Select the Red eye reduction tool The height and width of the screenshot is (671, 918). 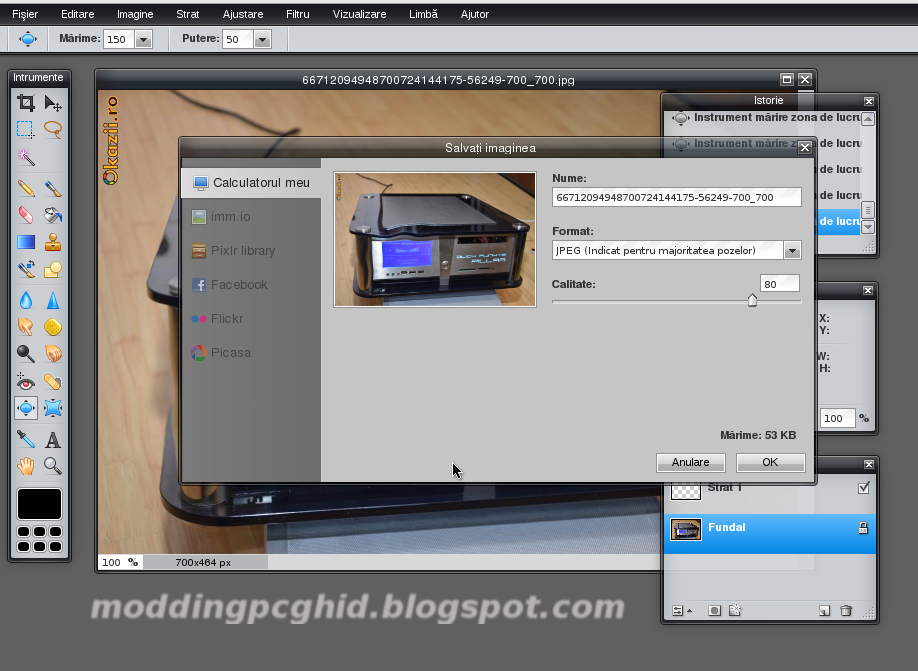(x=25, y=381)
